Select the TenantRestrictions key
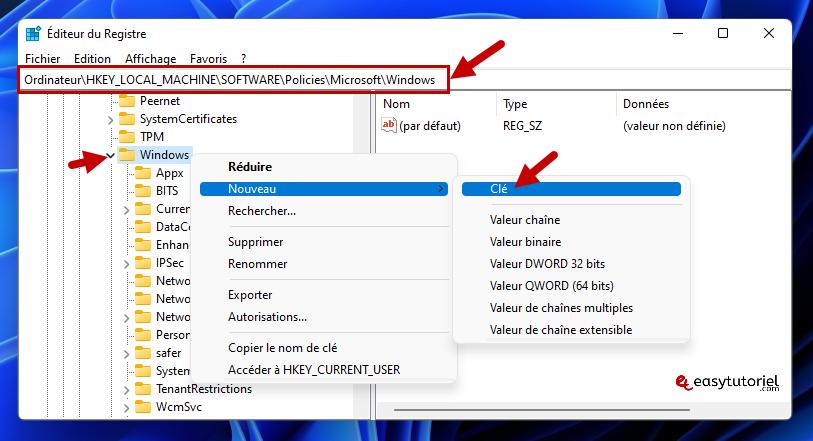This screenshot has width=813, height=441. (x=204, y=389)
